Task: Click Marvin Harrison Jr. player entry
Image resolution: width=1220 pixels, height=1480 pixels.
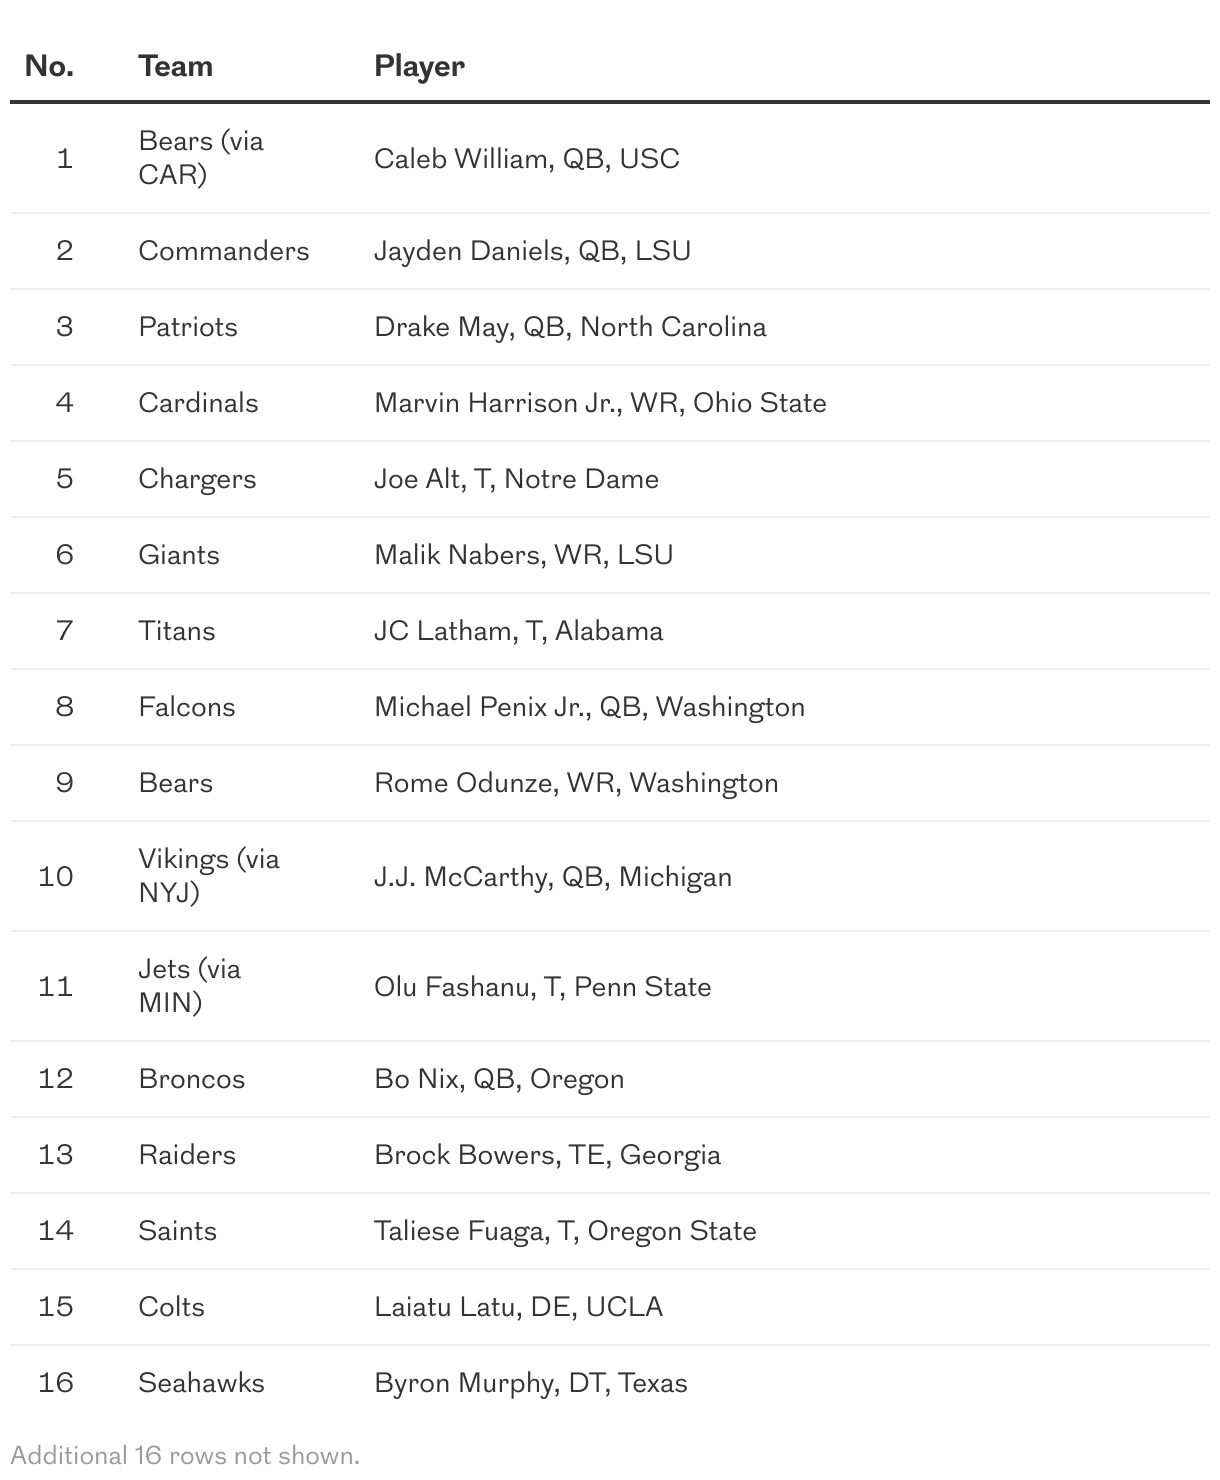Action: pos(600,403)
